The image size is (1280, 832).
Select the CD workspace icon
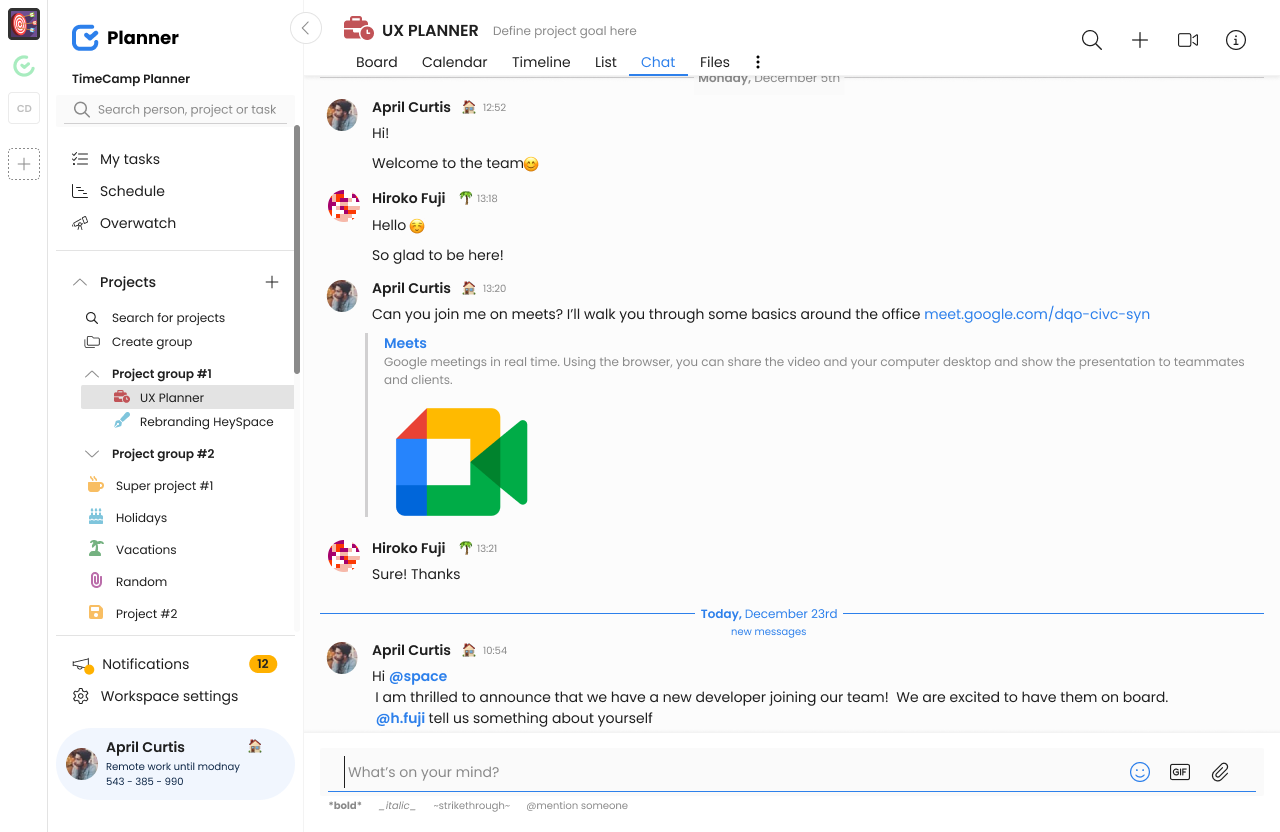point(23,108)
